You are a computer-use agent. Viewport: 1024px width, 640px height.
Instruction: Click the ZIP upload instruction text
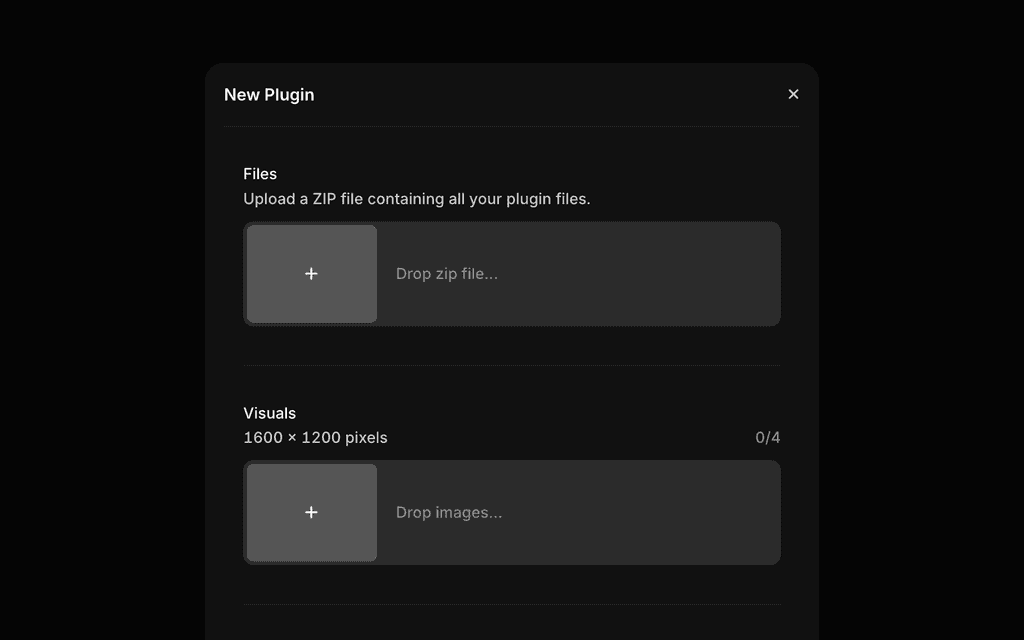(x=417, y=198)
